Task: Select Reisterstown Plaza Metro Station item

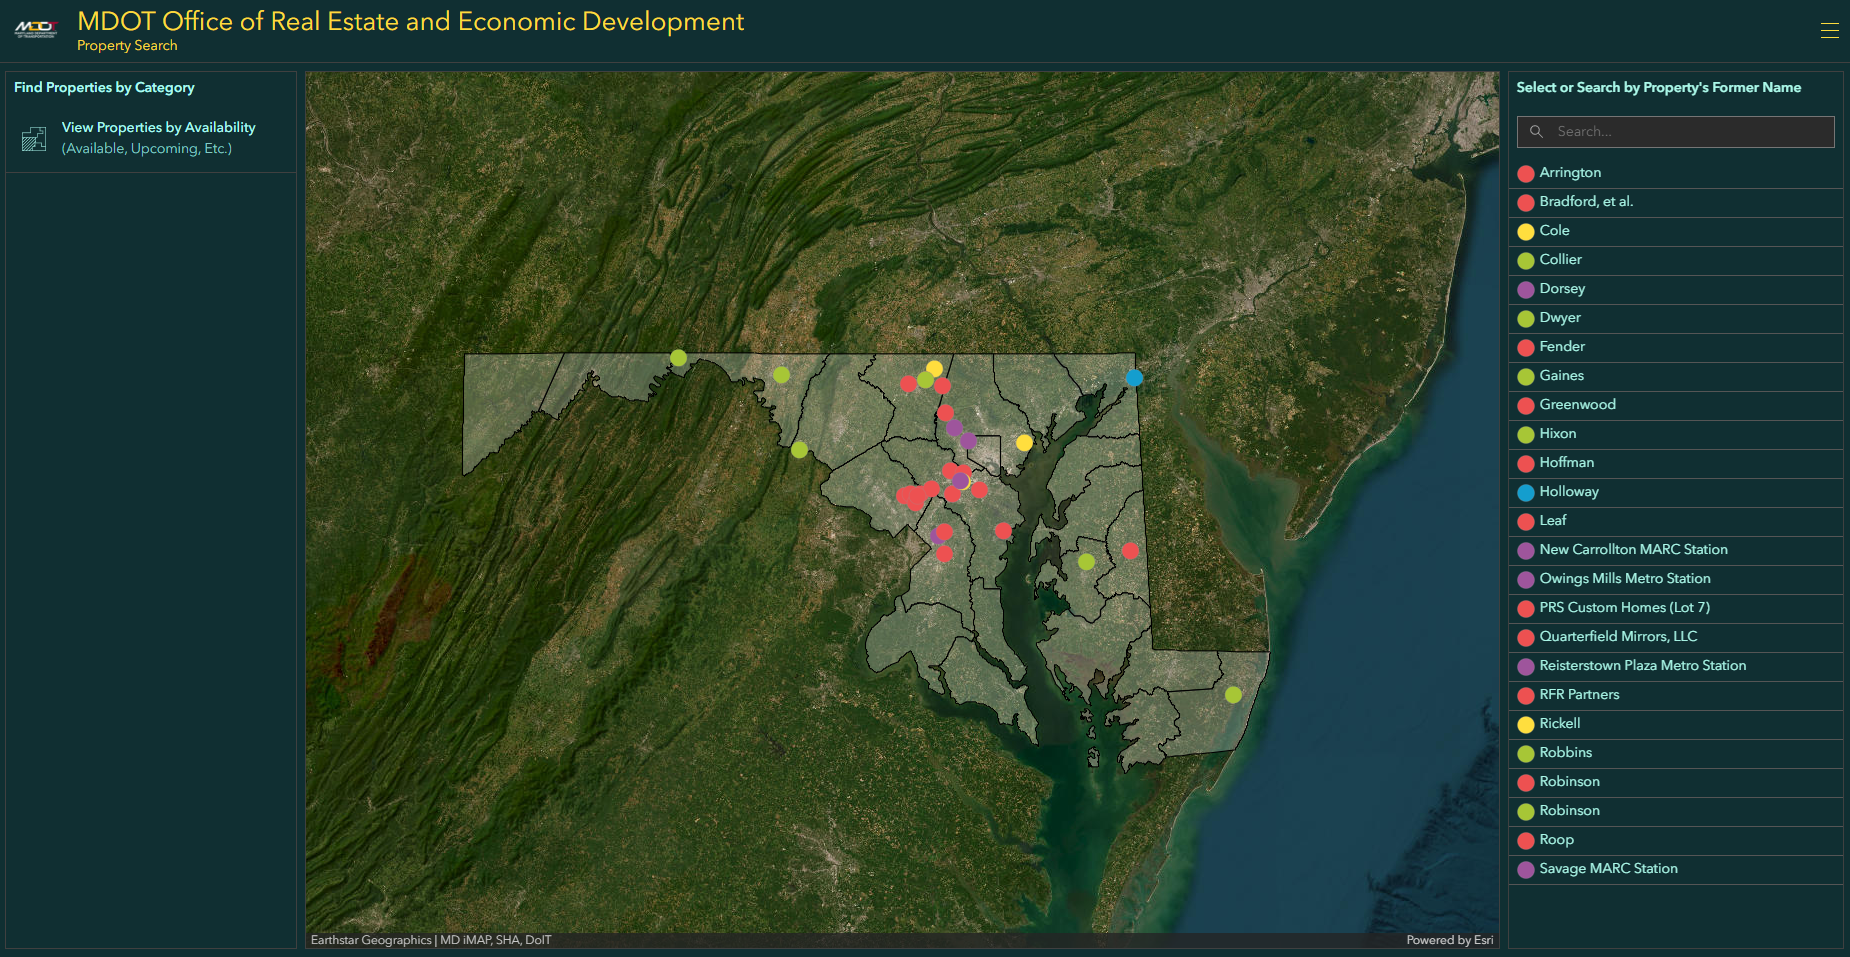Action: click(x=1642, y=666)
